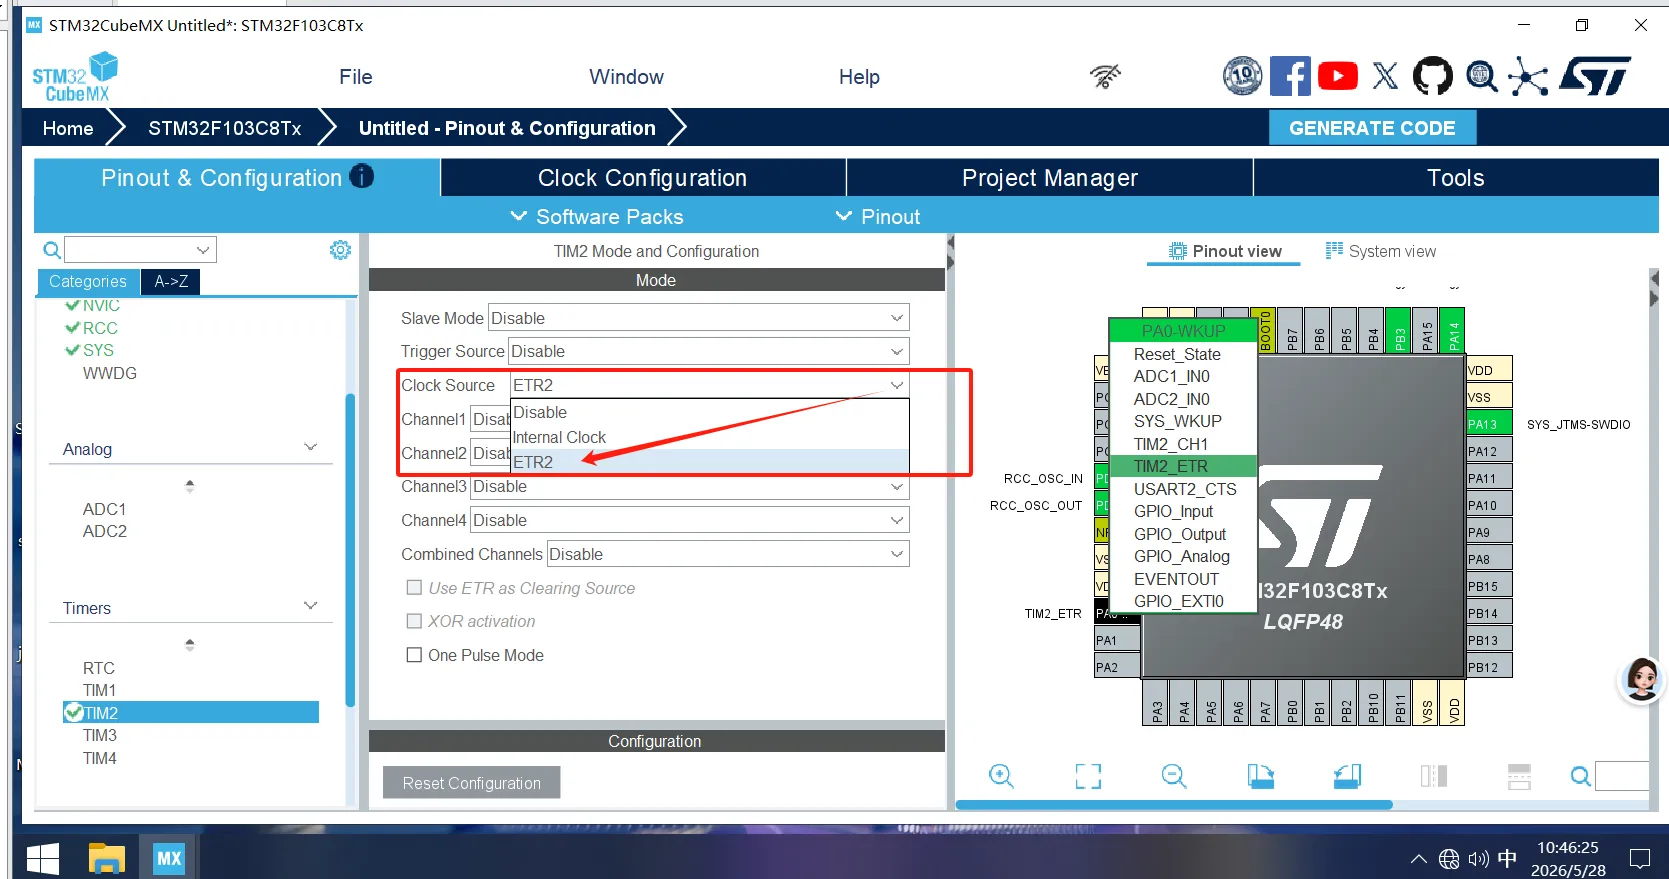Click the categories list vertical scrollbar
Viewport: 1669px width, 879px height.
click(350, 550)
